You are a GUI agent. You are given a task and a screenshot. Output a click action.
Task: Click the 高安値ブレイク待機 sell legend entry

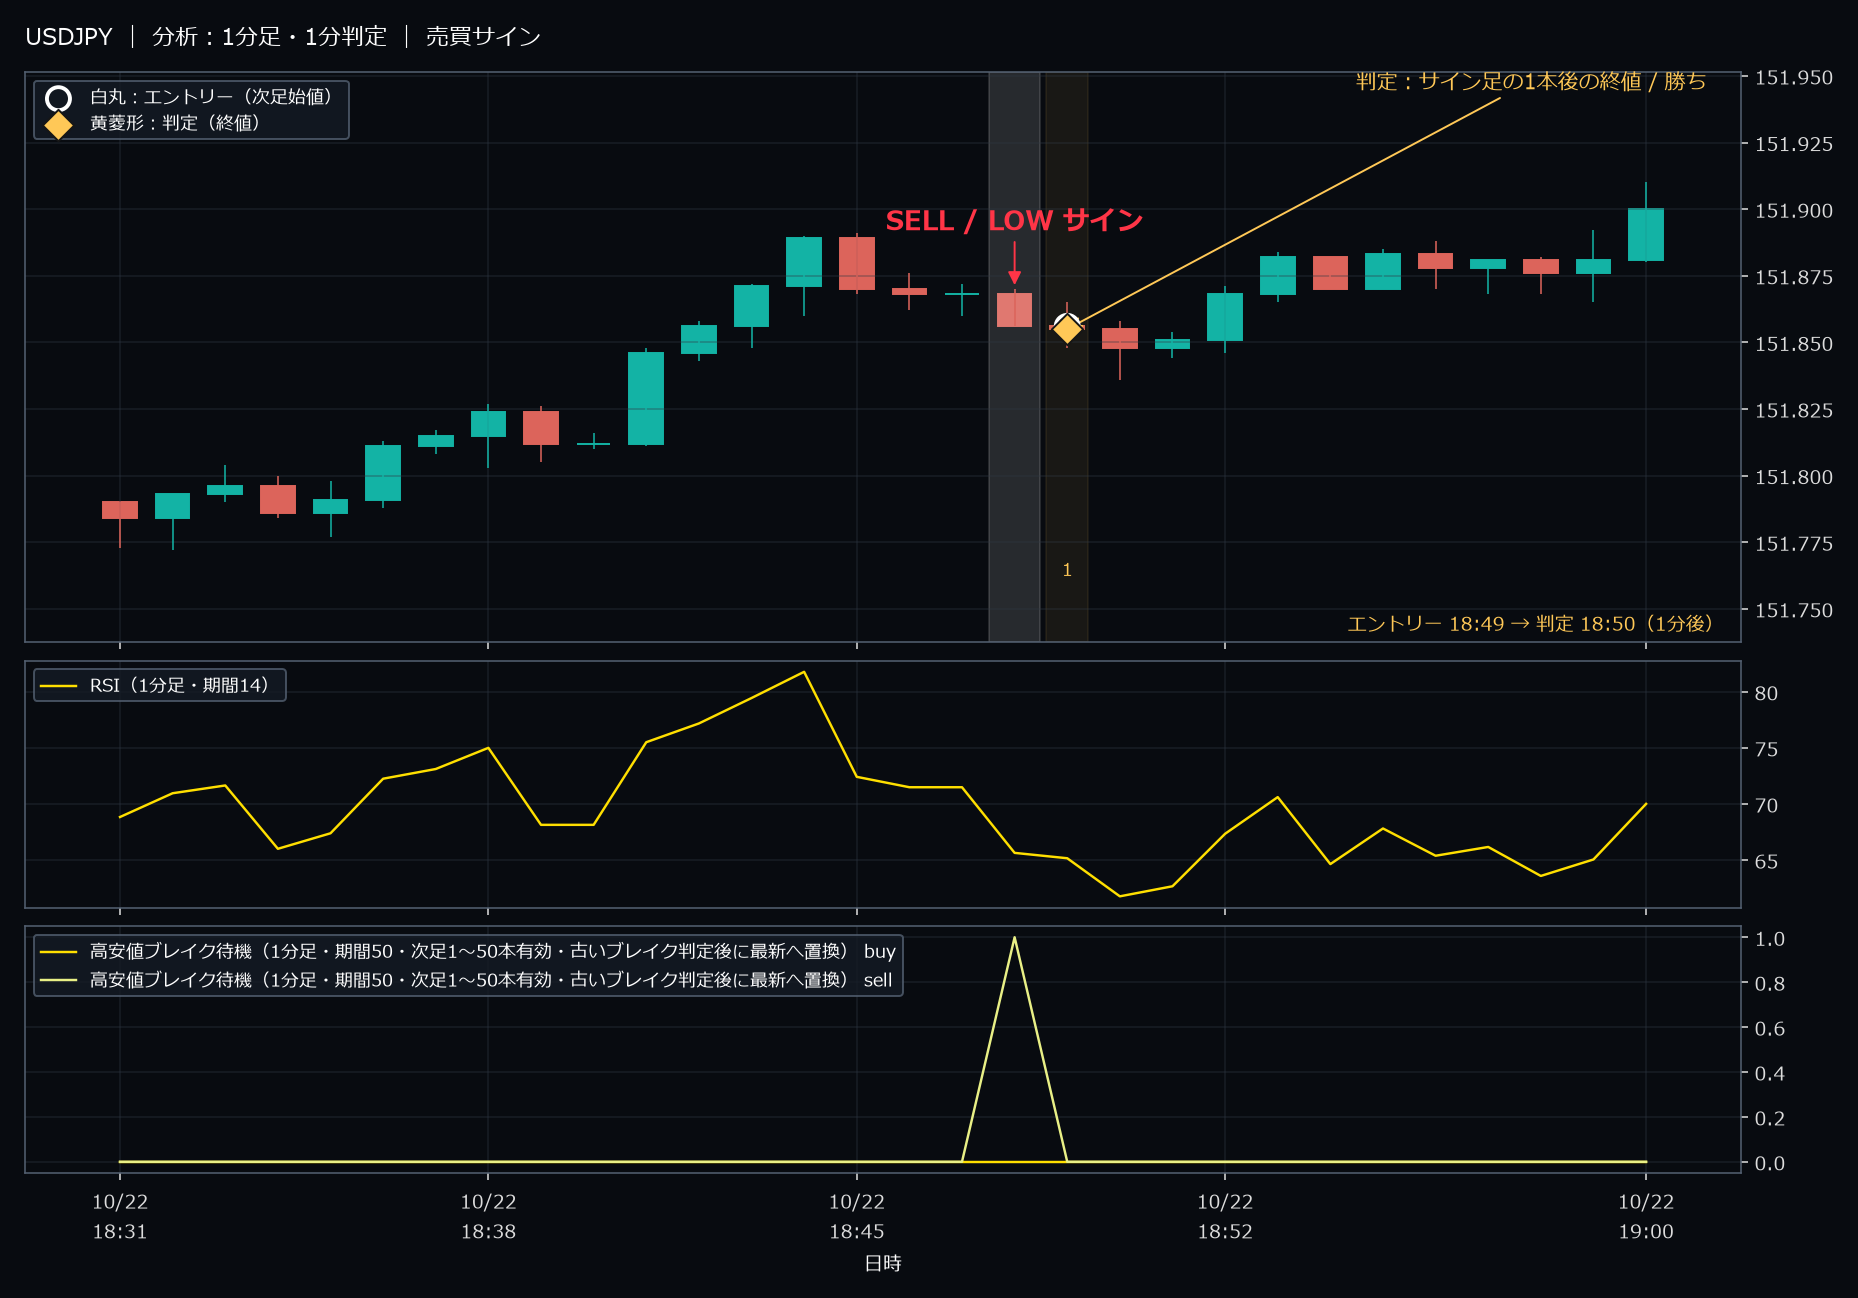point(466,980)
